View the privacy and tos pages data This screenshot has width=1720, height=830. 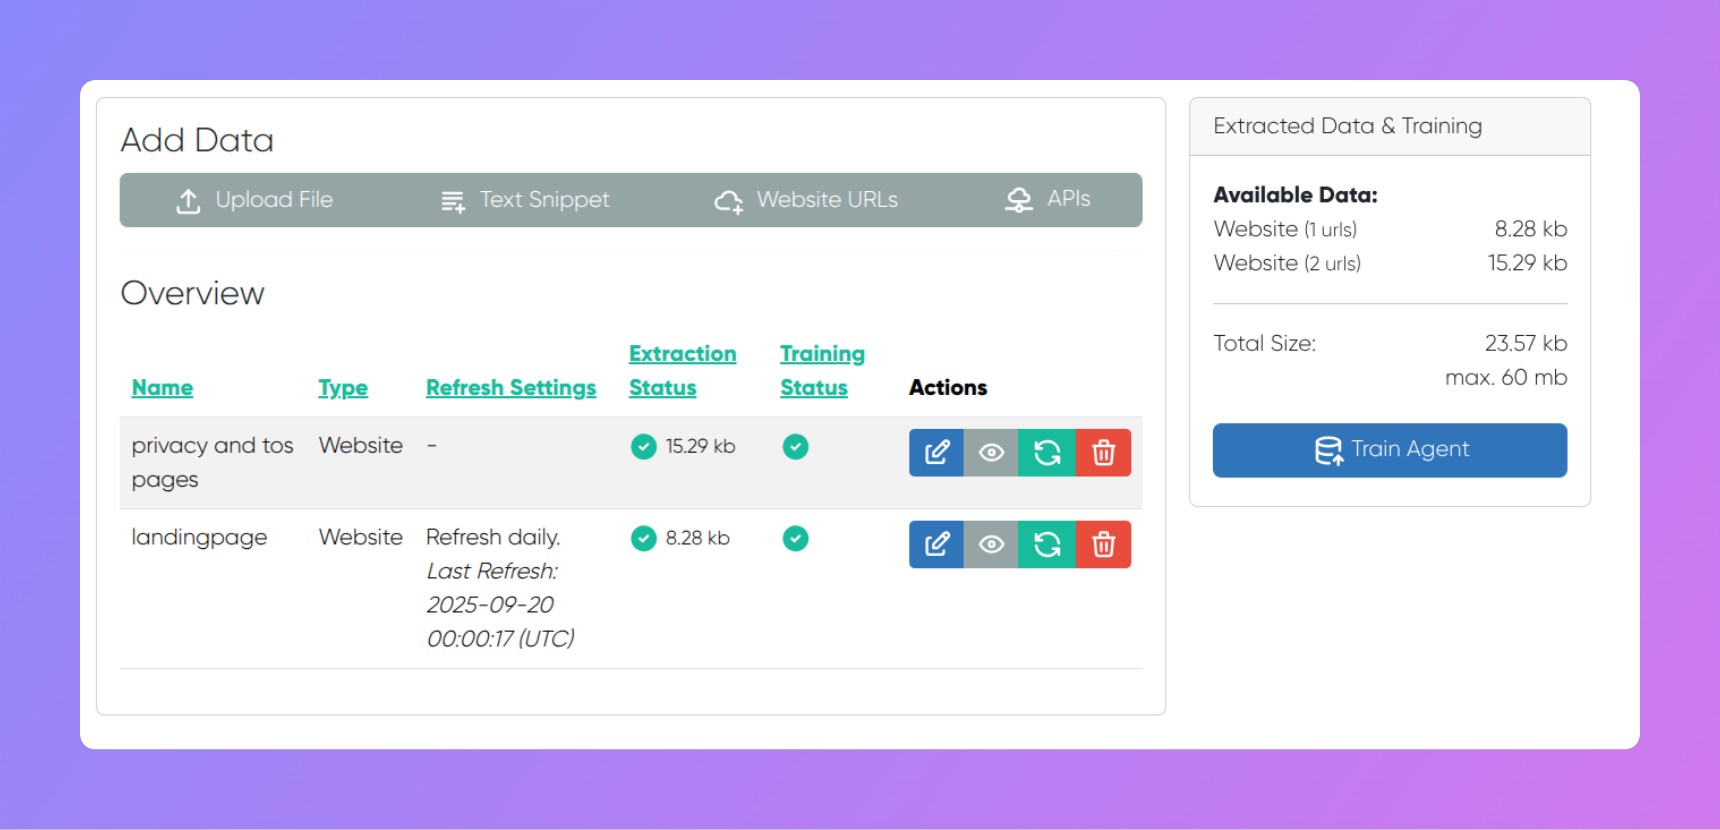point(991,453)
